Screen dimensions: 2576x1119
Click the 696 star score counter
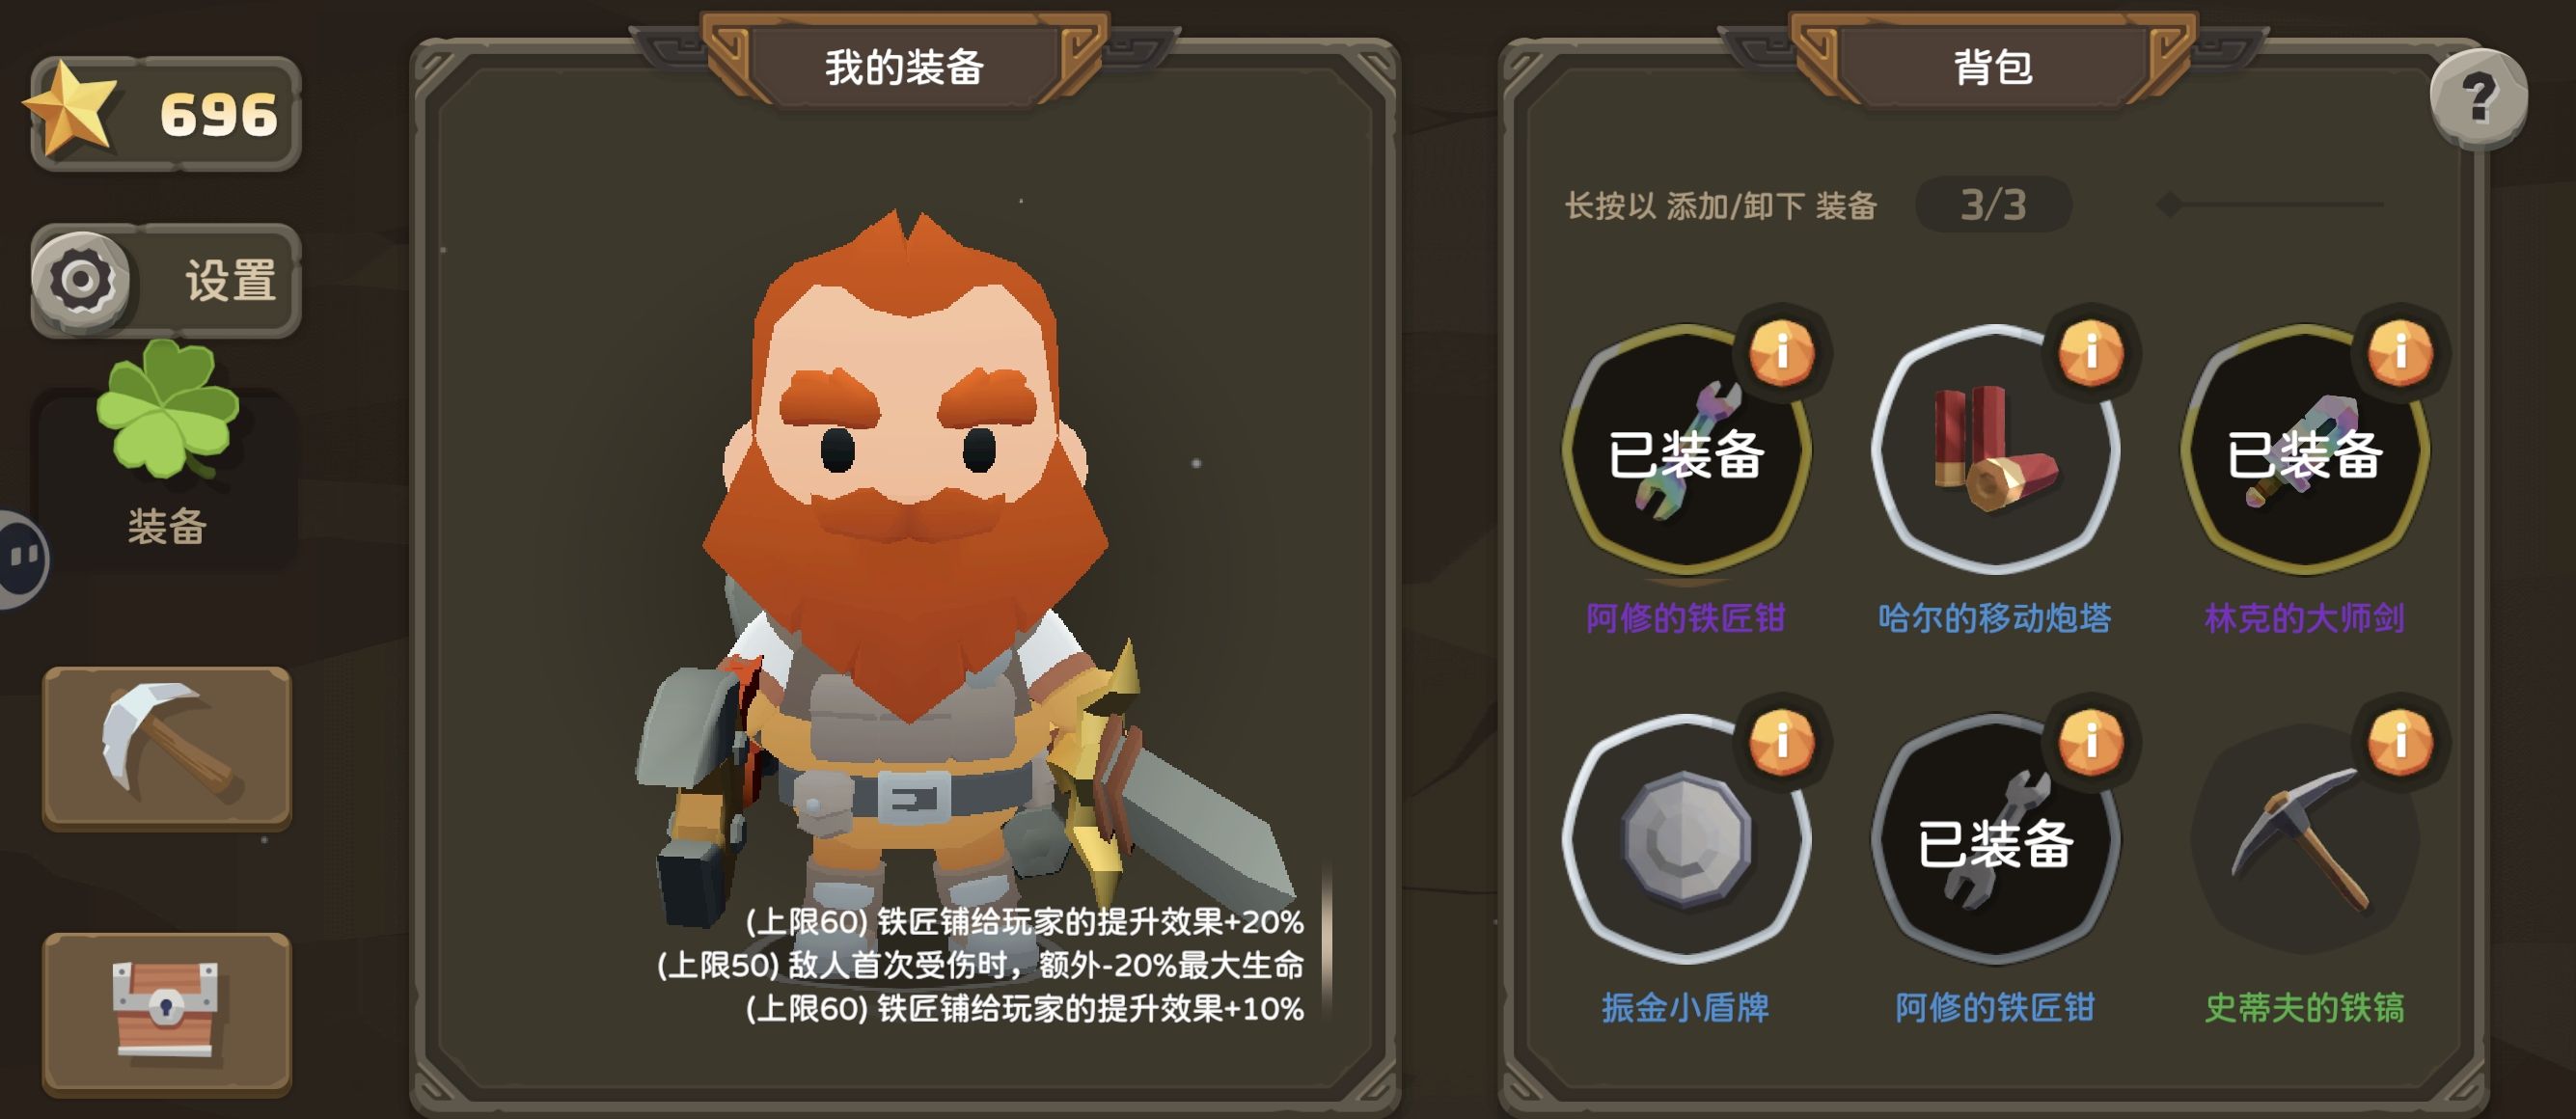pyautogui.click(x=166, y=113)
